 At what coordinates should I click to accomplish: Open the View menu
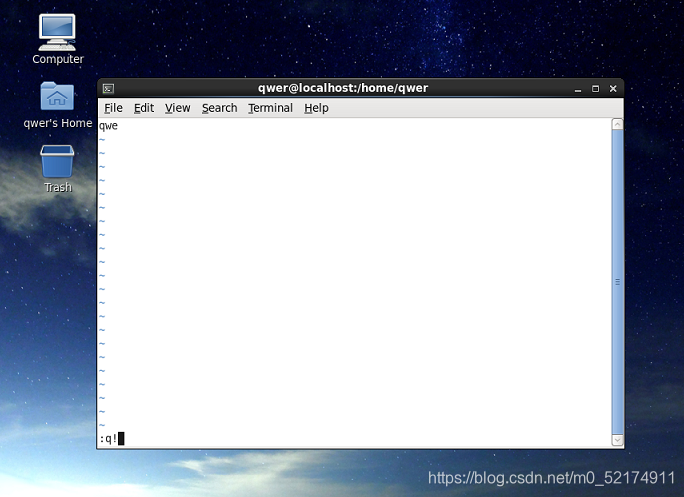[178, 108]
